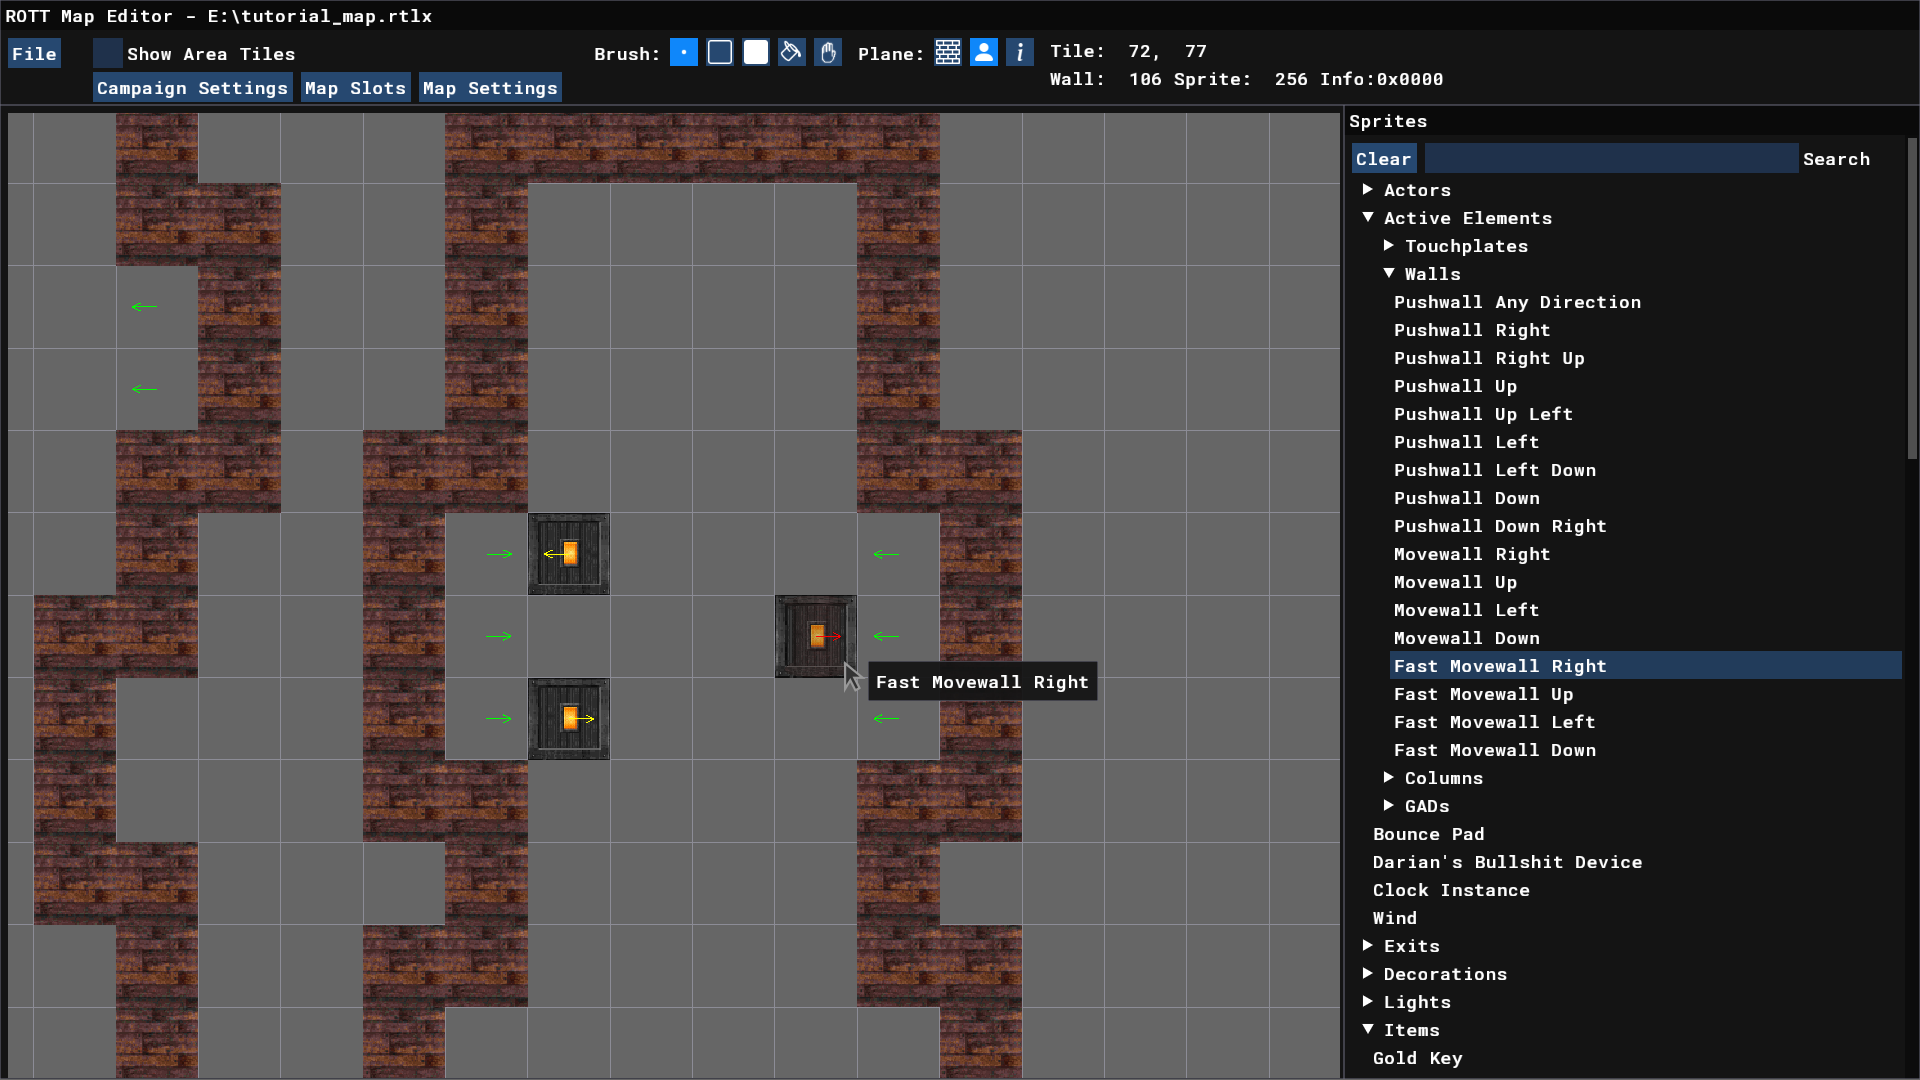The image size is (1920, 1080).
Task: Click the Campaign Settings button
Action: pos(192,88)
